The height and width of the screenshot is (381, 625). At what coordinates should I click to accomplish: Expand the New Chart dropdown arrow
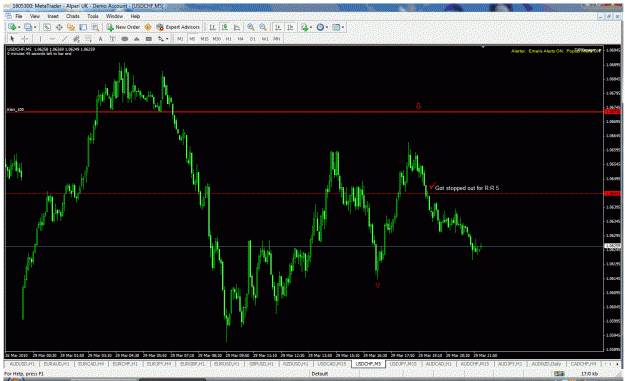[x=19, y=27]
